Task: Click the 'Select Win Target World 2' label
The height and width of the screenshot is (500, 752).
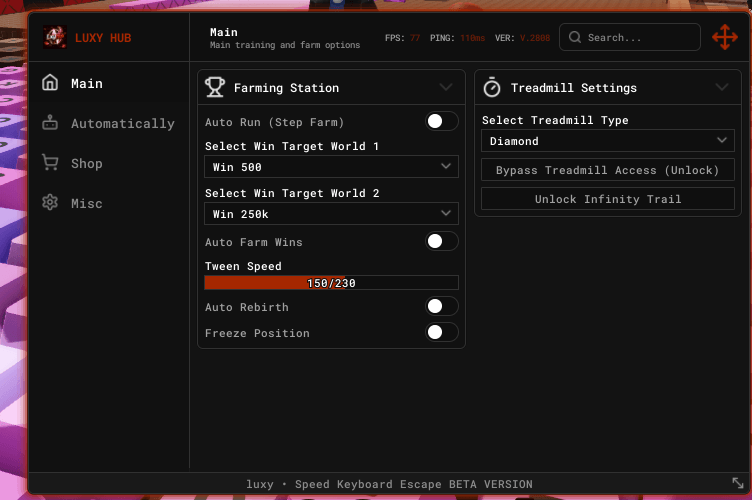Action: 292,193
